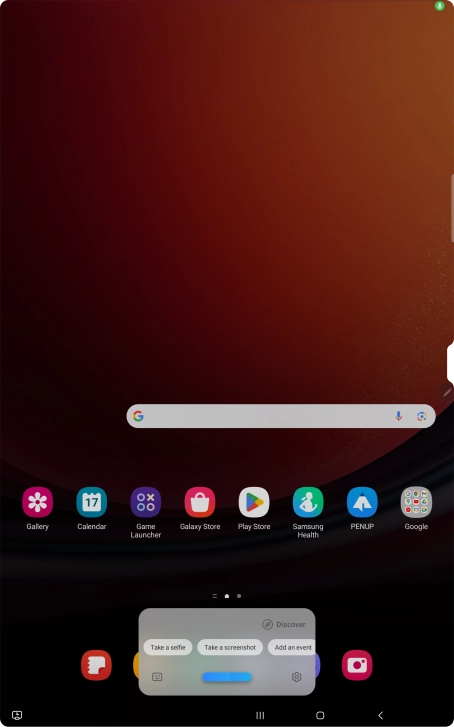Tap the screen icon in navigation bar corner

pos(17,715)
